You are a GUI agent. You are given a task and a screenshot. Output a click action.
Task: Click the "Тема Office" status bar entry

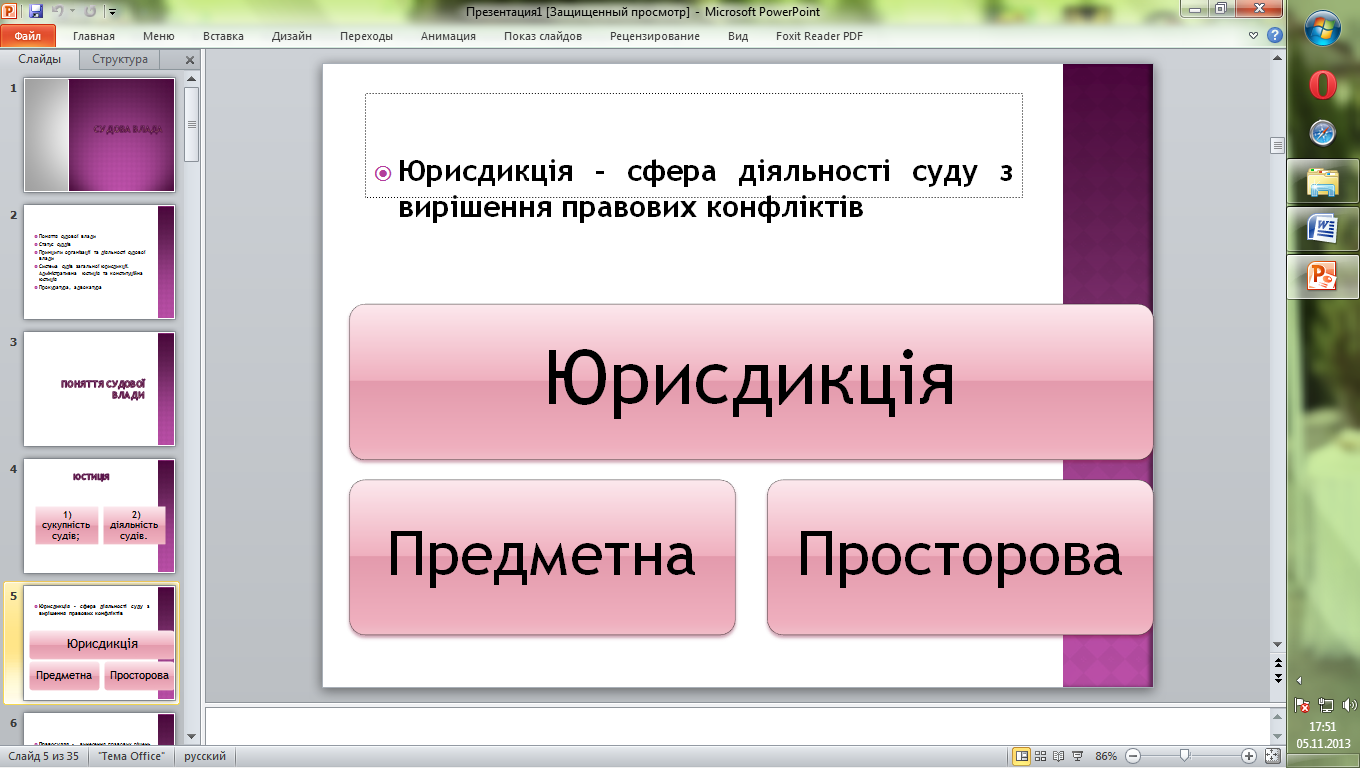133,757
